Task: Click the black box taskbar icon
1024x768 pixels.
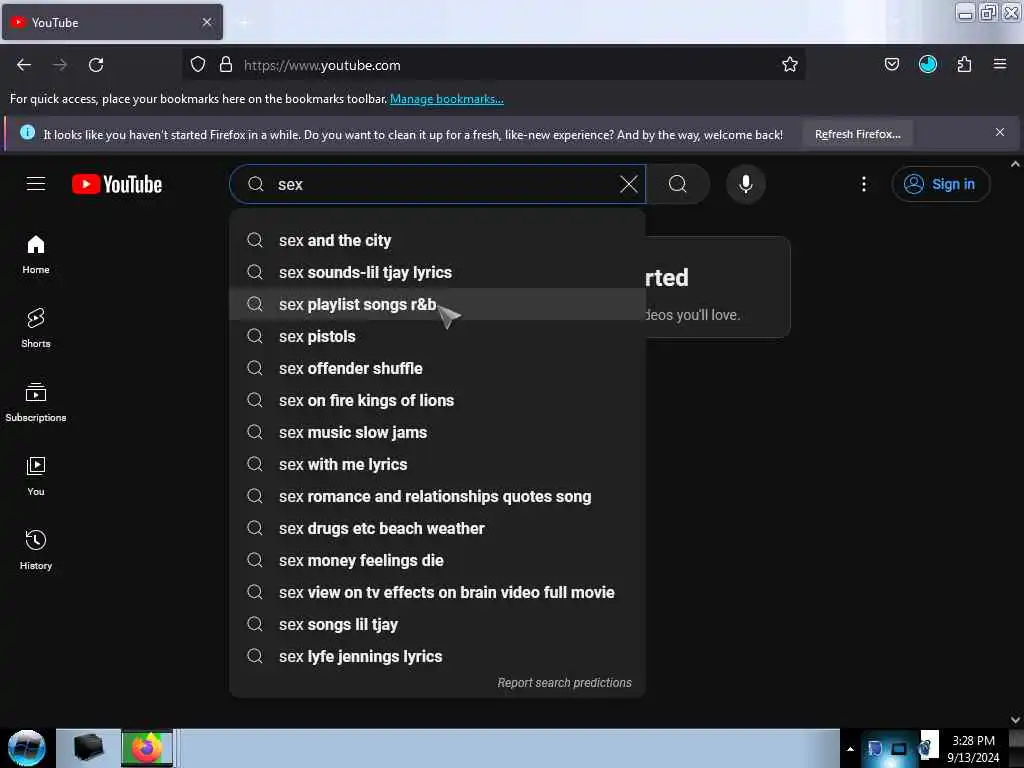Action: (x=88, y=748)
